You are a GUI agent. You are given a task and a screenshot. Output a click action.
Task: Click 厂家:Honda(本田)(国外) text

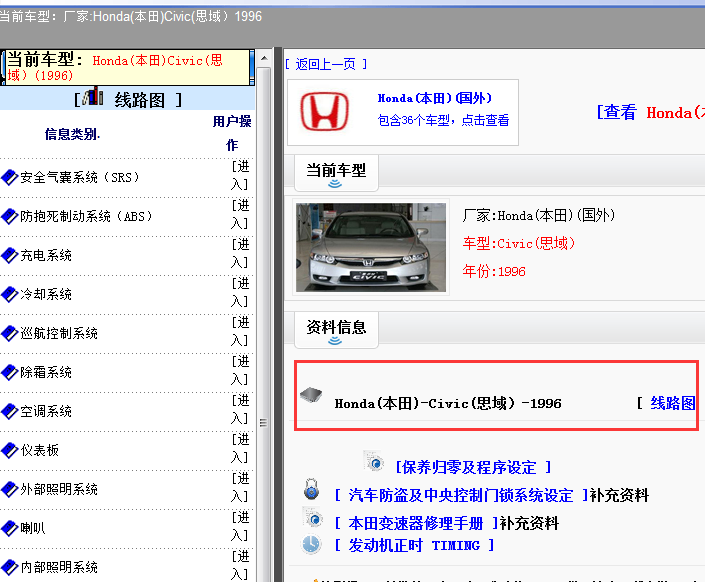point(539,215)
